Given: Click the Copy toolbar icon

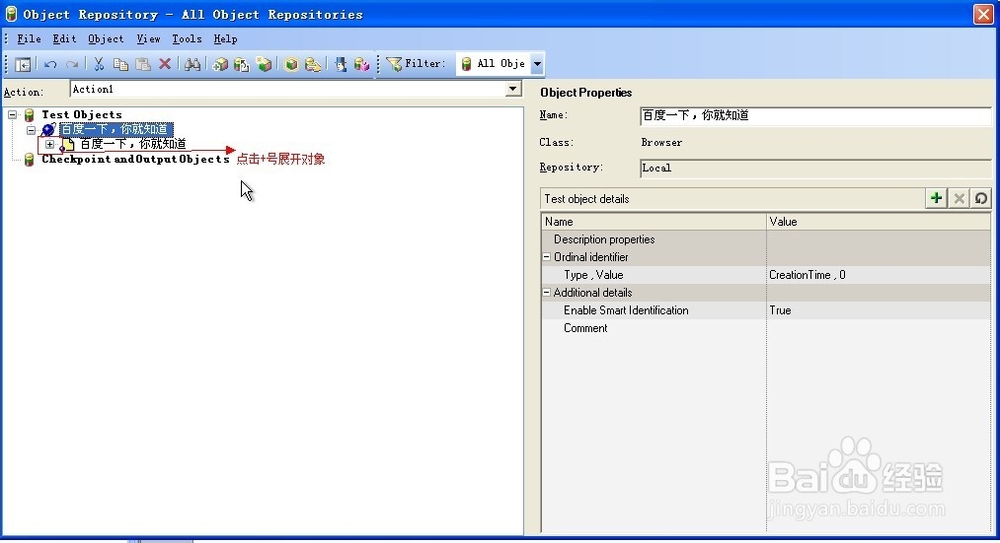Looking at the screenshot, I should click(121, 64).
